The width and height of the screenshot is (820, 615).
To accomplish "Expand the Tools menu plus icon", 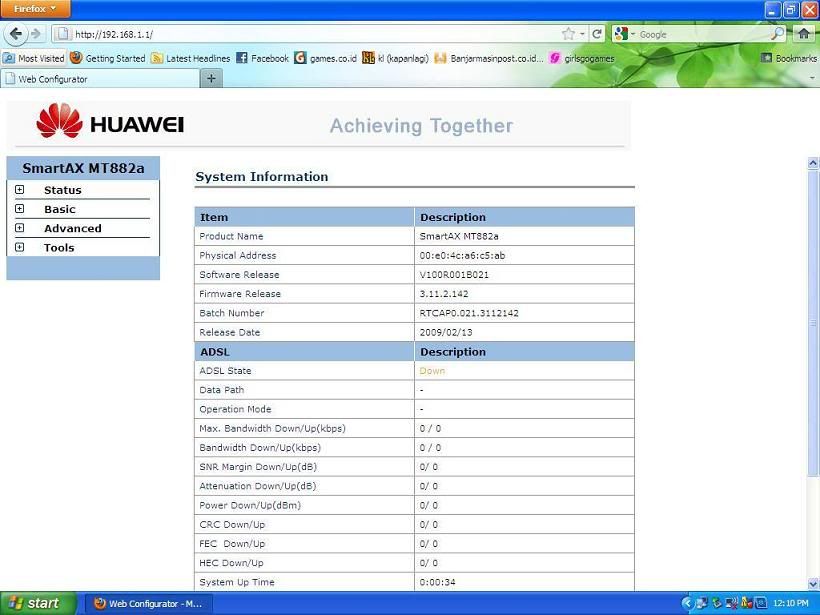I will 19,247.
